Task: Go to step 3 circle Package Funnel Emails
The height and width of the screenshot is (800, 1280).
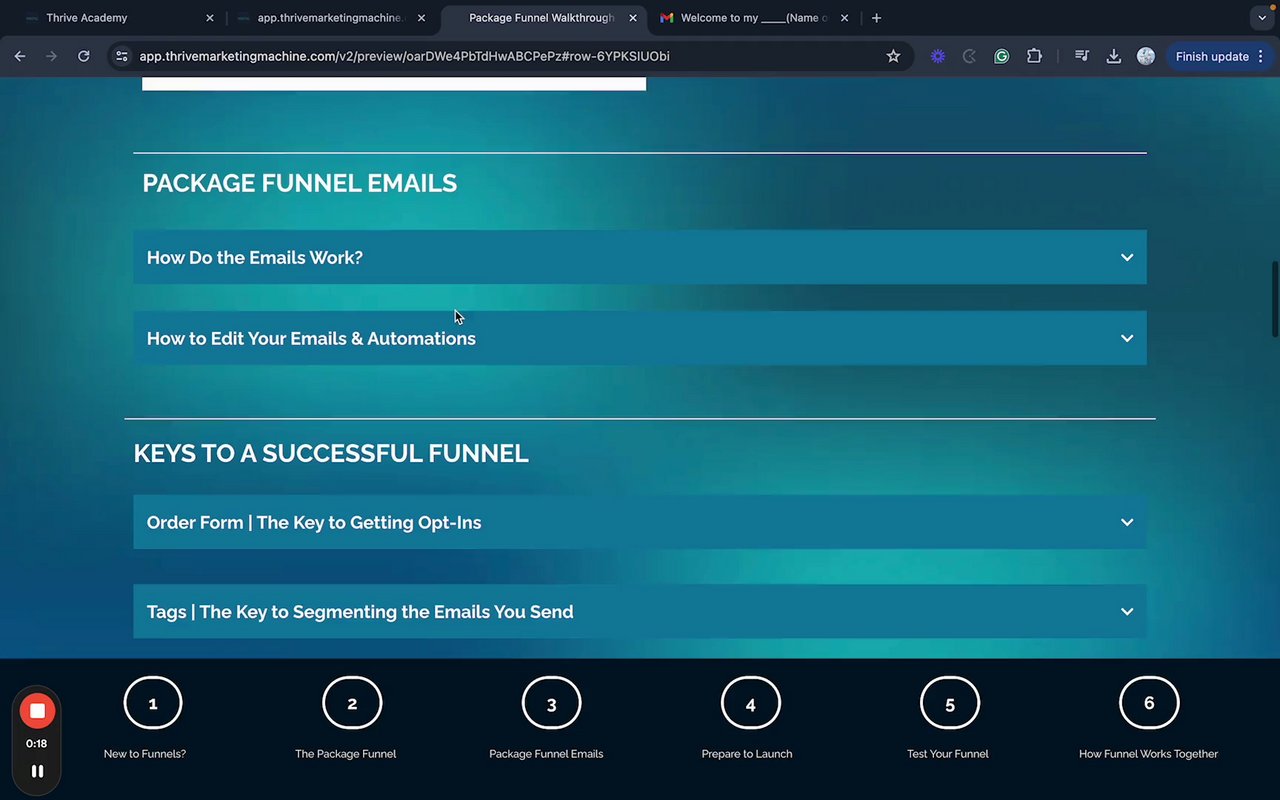Action: click(x=551, y=703)
